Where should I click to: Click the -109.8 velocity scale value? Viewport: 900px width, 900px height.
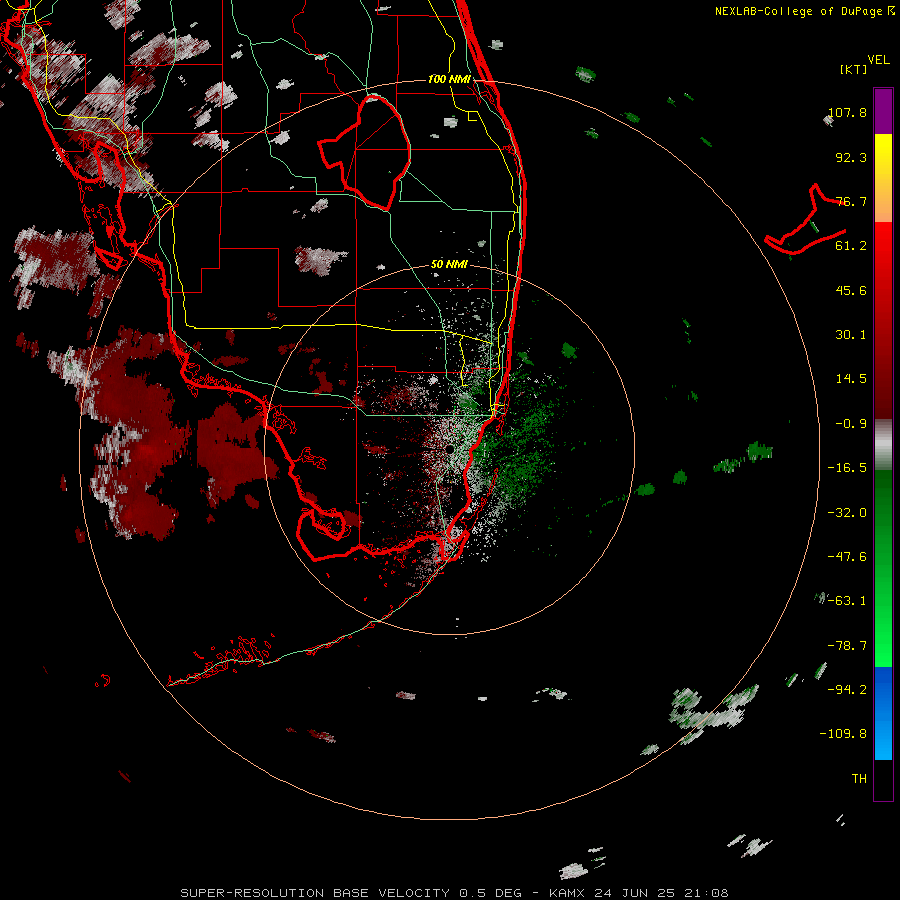pos(844,734)
